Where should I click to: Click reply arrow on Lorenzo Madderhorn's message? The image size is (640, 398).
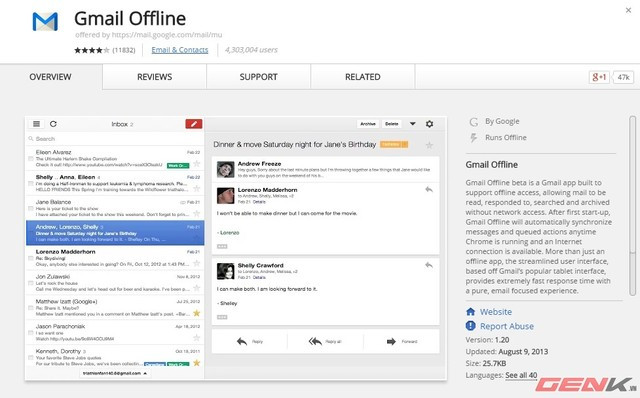click(x=429, y=189)
